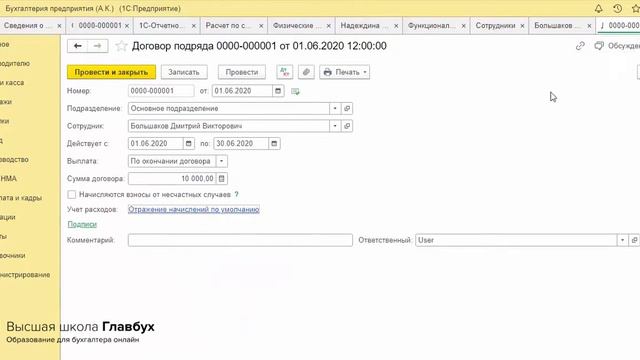
Task: Open Банк и касса sidebar section
Action: (12, 83)
